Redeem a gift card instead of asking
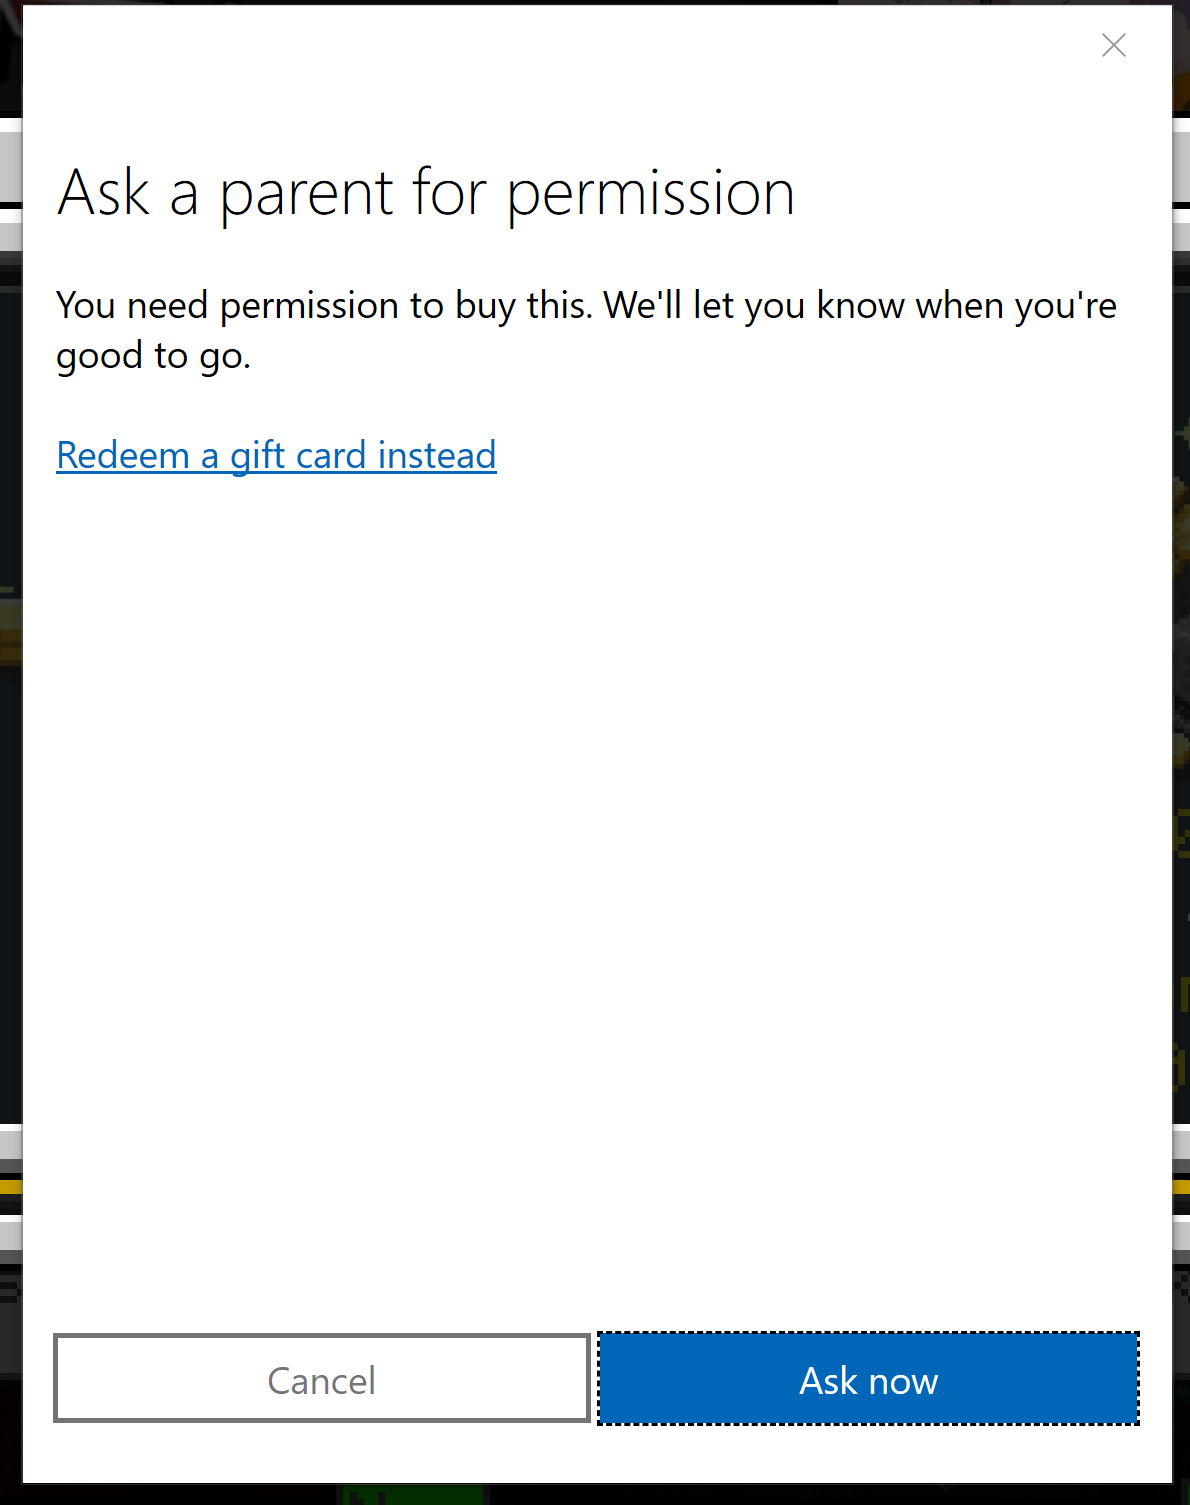Screen dimensions: 1190x1505 pyautogui.click(x=276, y=455)
